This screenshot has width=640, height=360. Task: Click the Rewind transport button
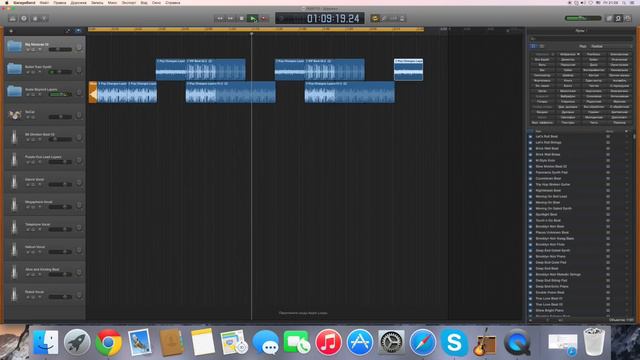(220, 18)
